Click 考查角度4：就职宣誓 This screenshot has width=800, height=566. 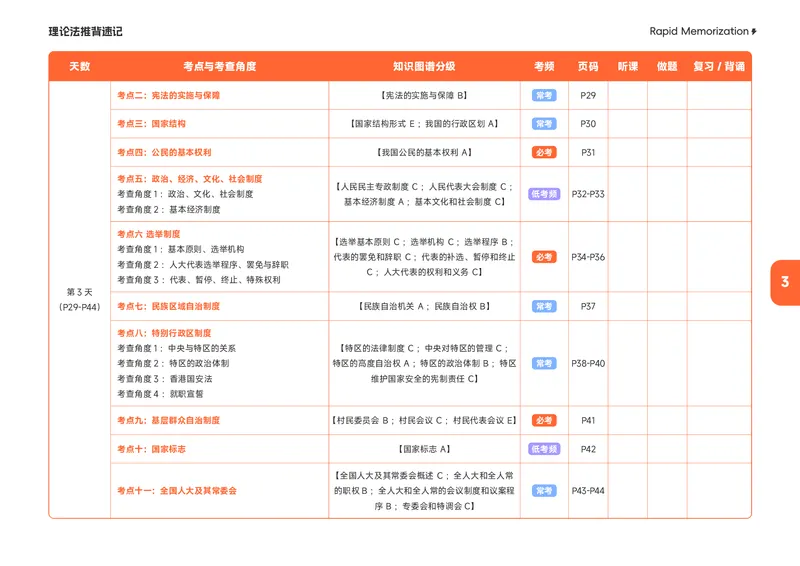160,394
